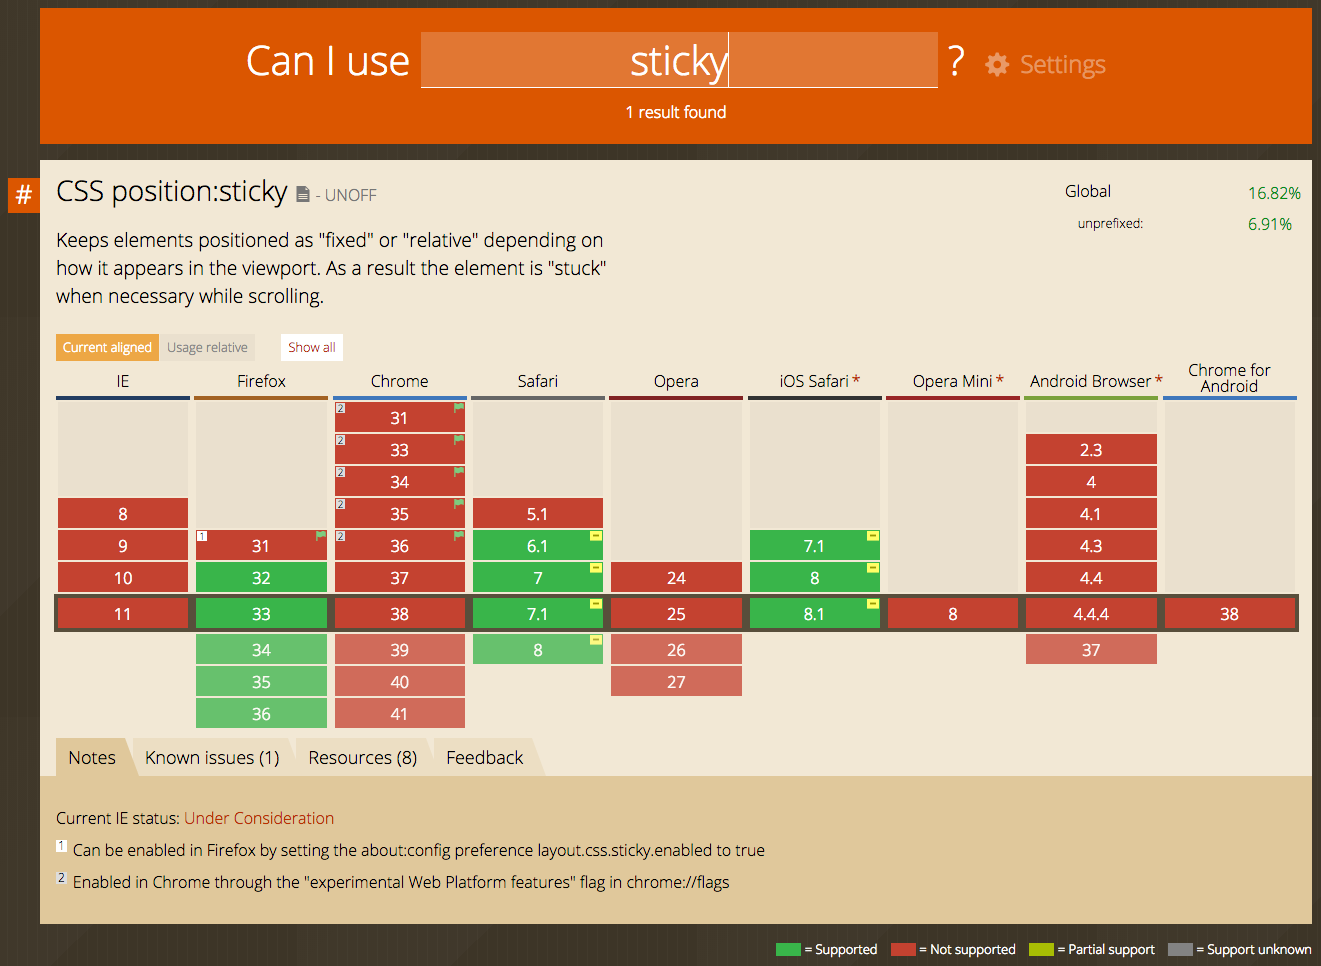Click note 1 marker on Firefox 31
1321x966 pixels.
tap(202, 536)
